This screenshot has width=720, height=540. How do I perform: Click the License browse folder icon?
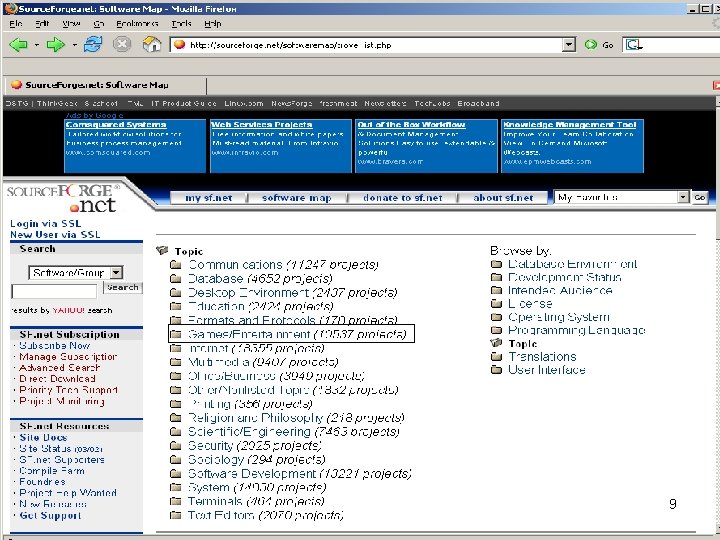point(496,304)
